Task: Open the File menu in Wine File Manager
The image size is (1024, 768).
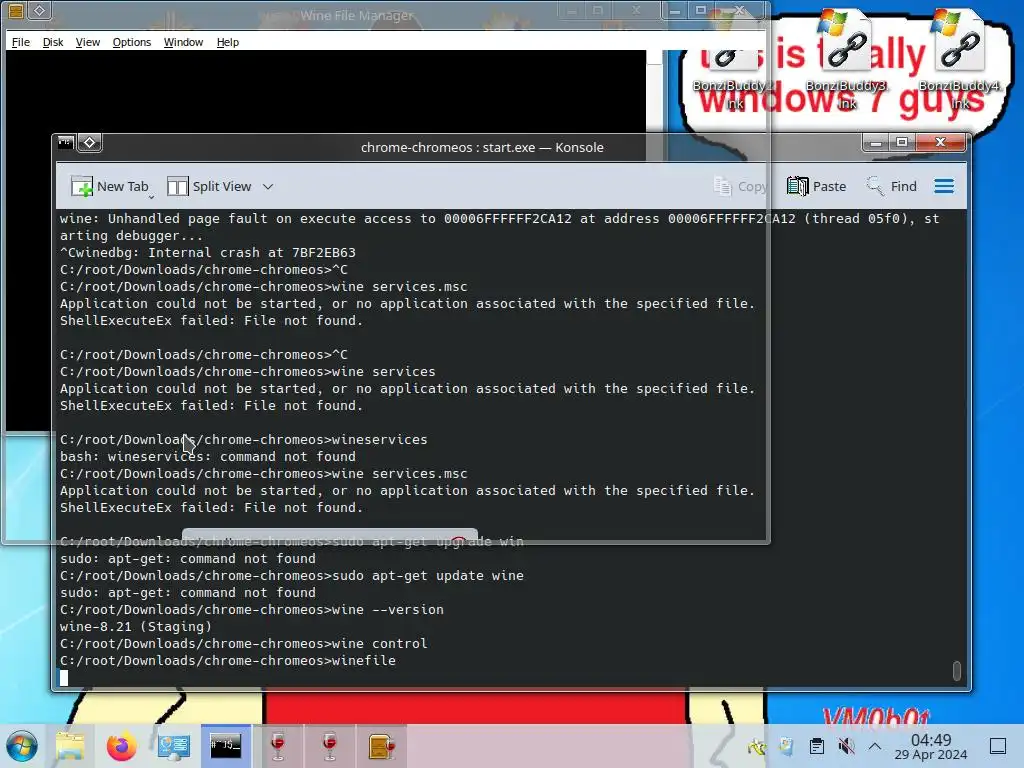Action: point(21,42)
